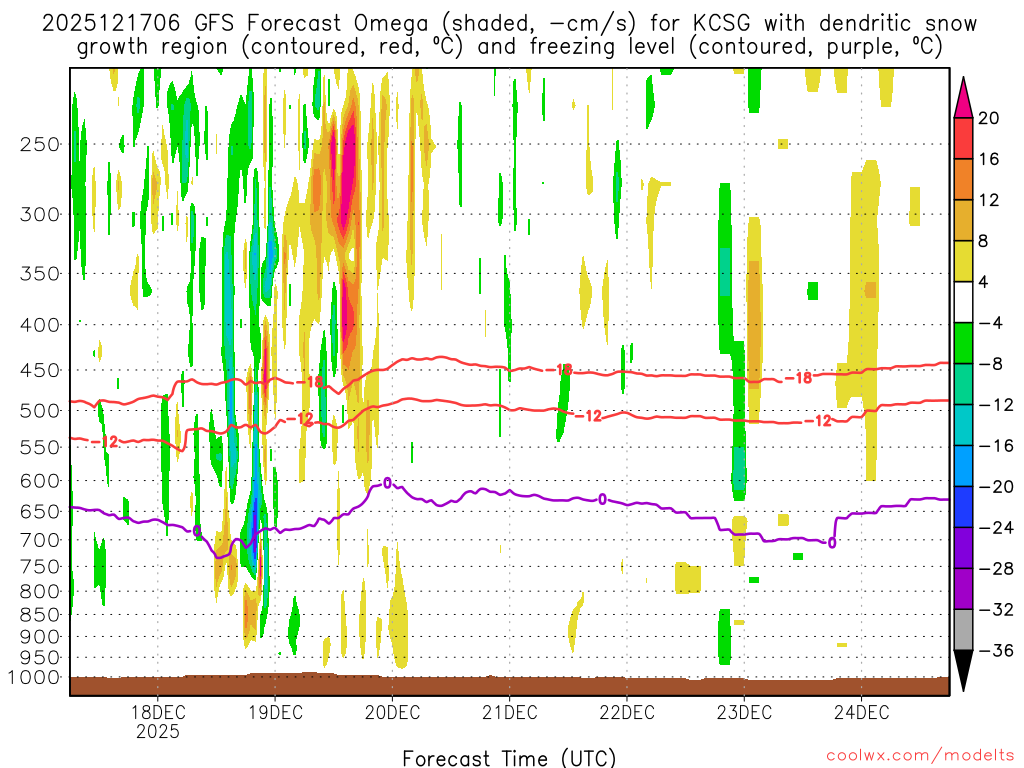Pick the red 16 to 20 colorbar swatch

pos(963,138)
